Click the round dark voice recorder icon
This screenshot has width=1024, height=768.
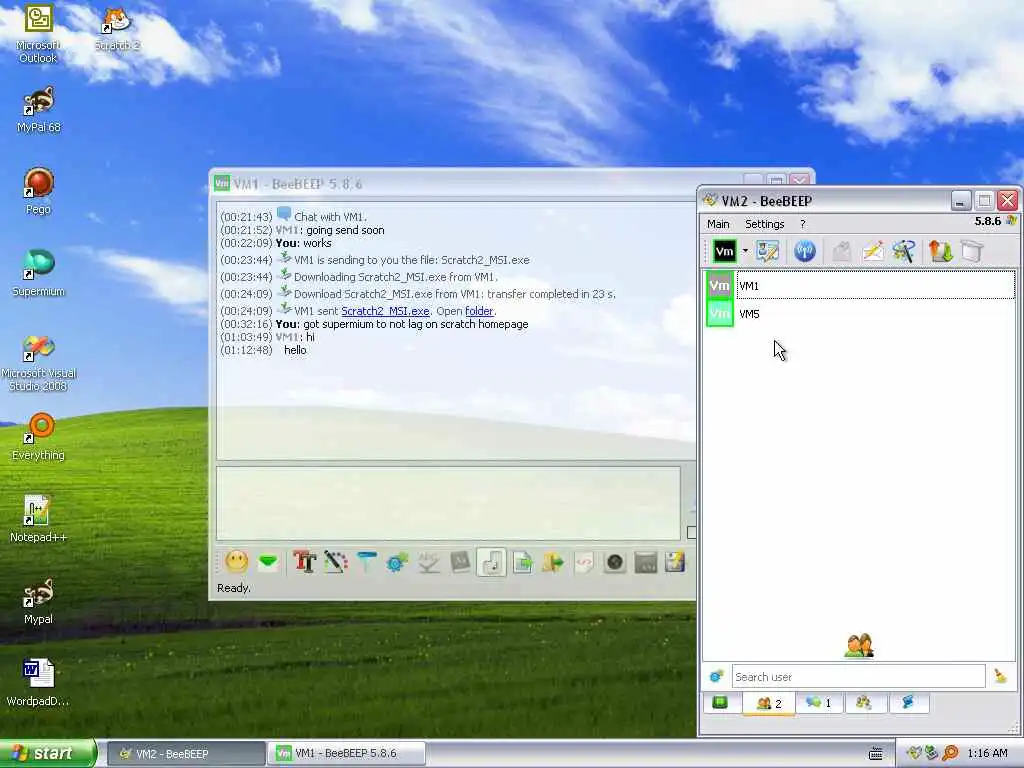click(x=615, y=562)
